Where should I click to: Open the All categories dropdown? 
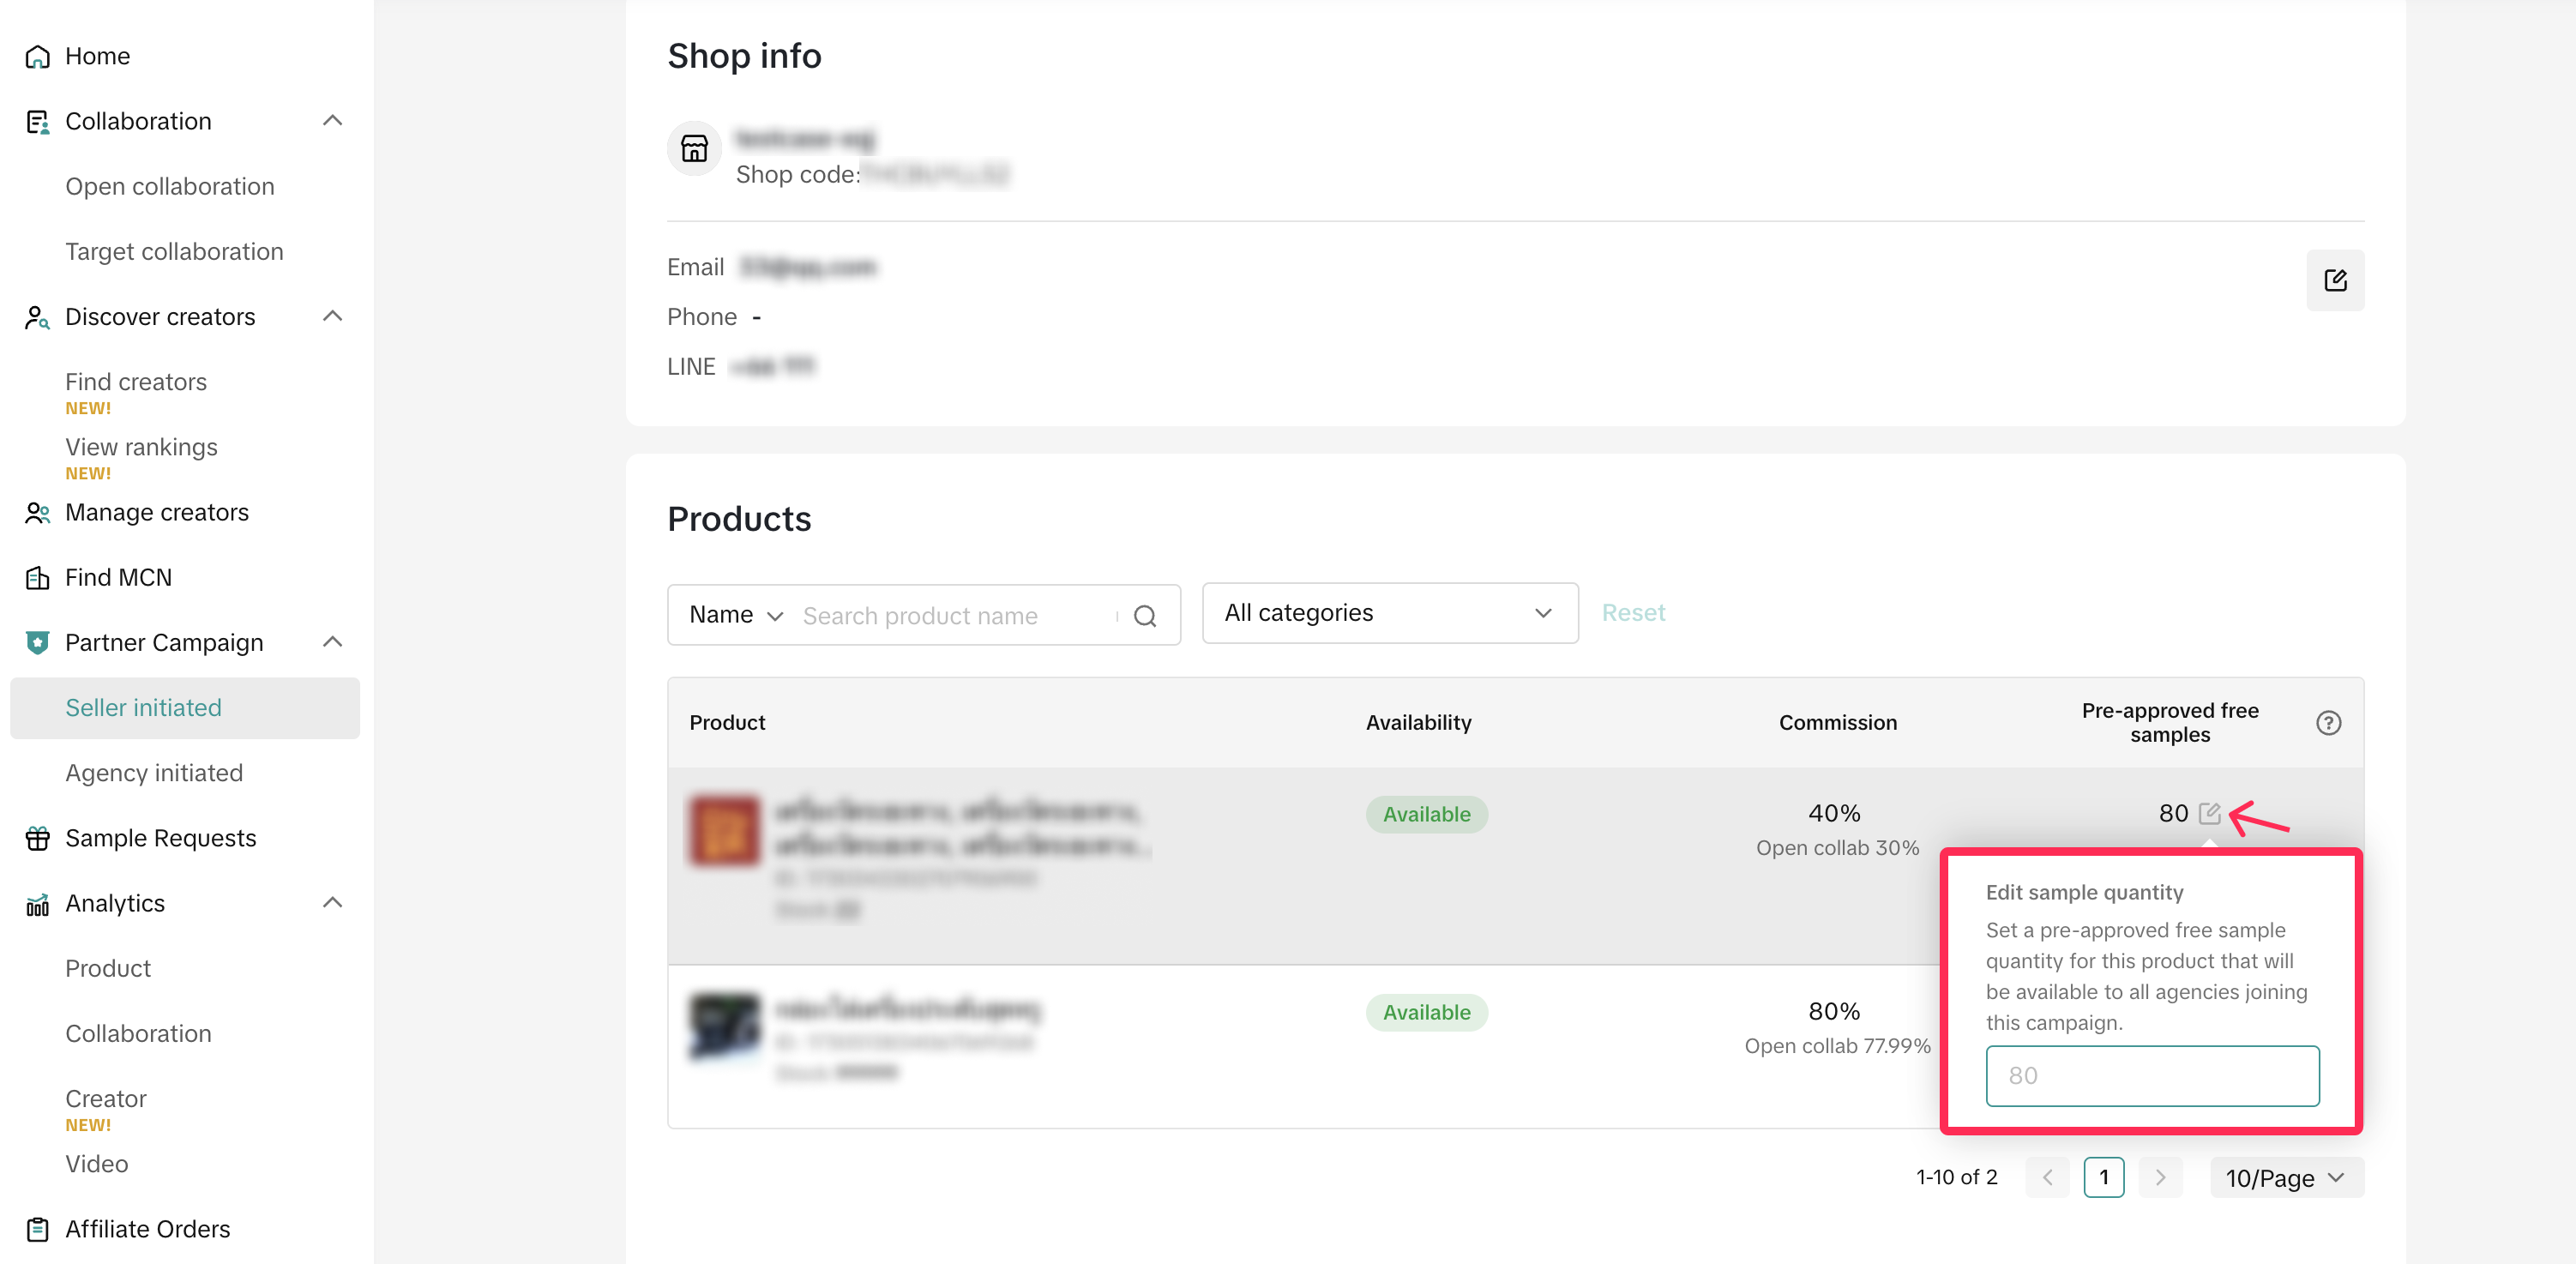1389,613
